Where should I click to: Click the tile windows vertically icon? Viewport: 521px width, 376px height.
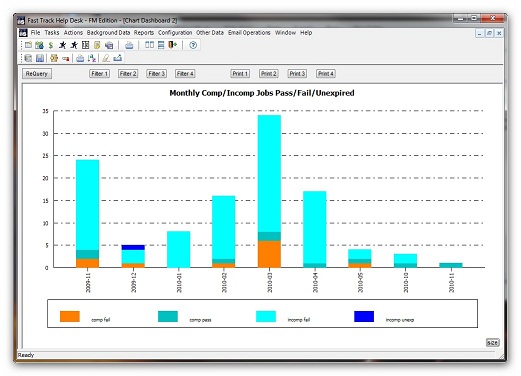(x=149, y=45)
